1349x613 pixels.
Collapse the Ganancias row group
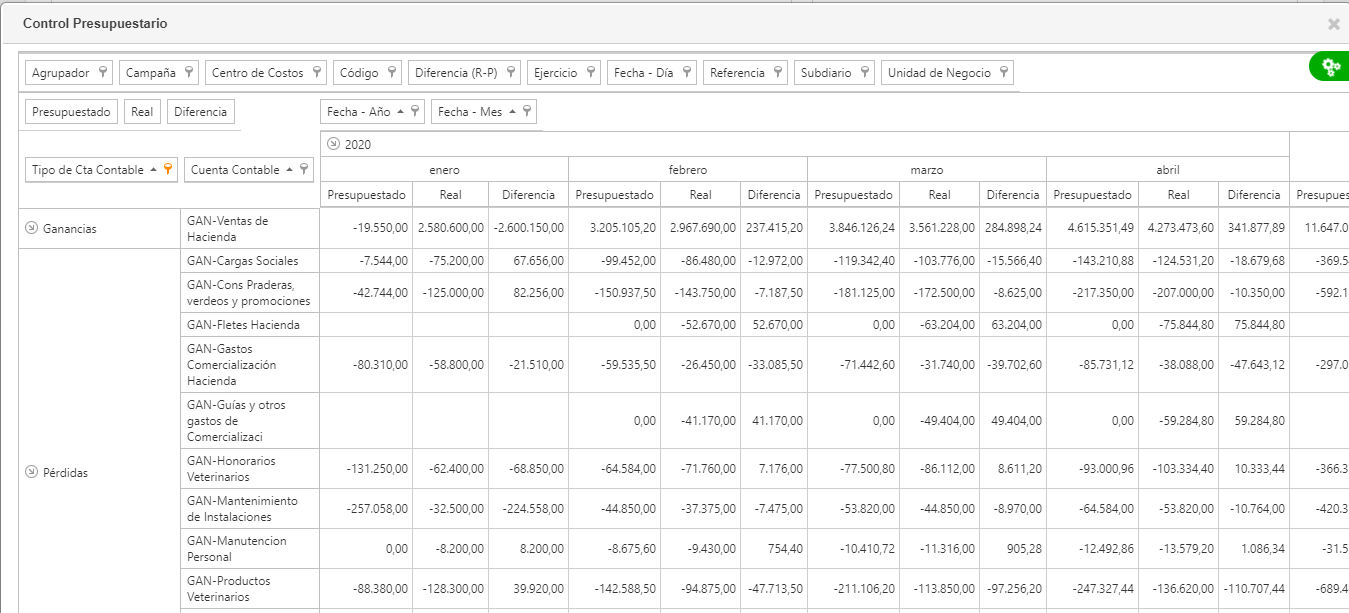(x=31, y=228)
